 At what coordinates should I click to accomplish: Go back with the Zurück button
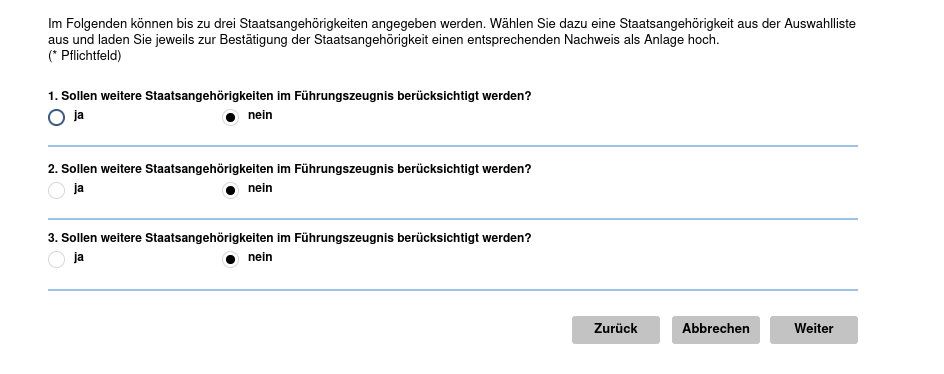pyautogui.click(x=616, y=330)
